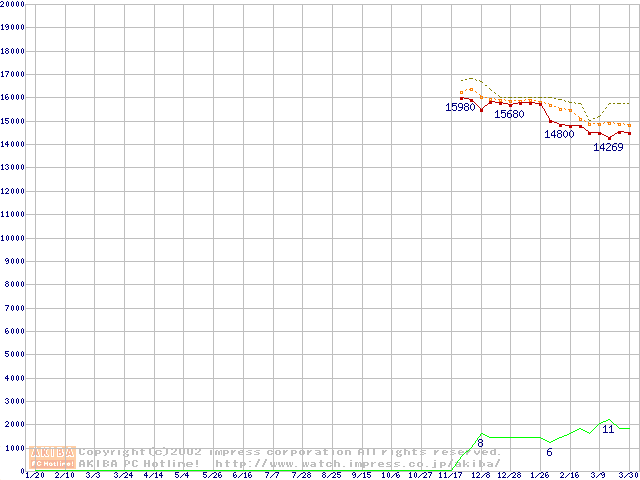
Task: Click the Impress Corporation copyright text
Action: click(290, 452)
